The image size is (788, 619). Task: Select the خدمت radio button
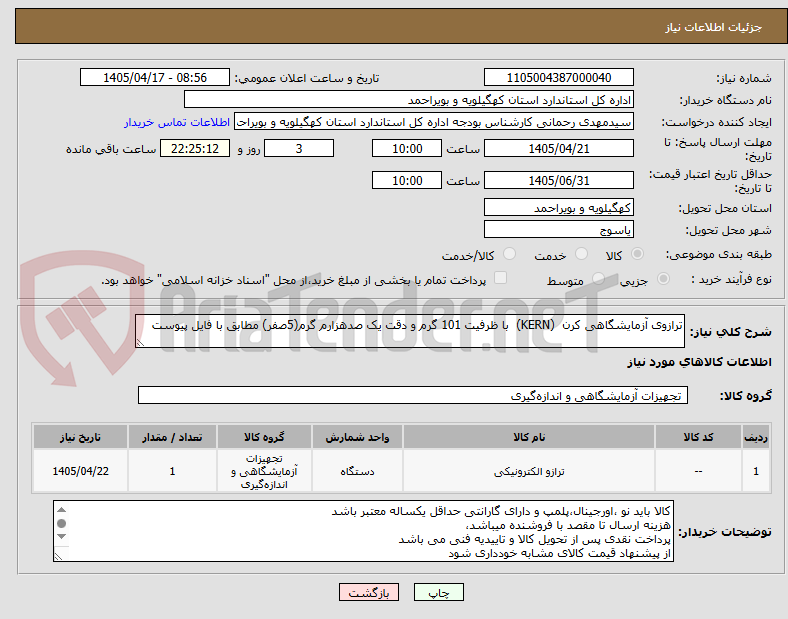pyautogui.click(x=581, y=254)
